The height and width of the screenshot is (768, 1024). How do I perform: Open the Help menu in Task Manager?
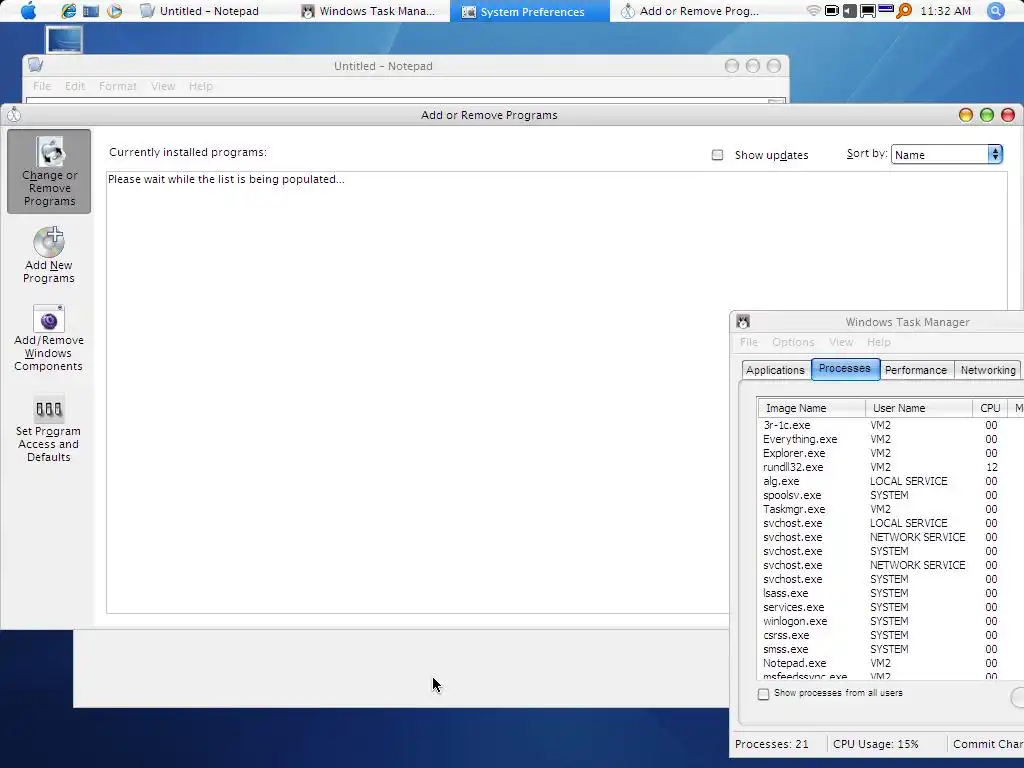click(x=878, y=342)
